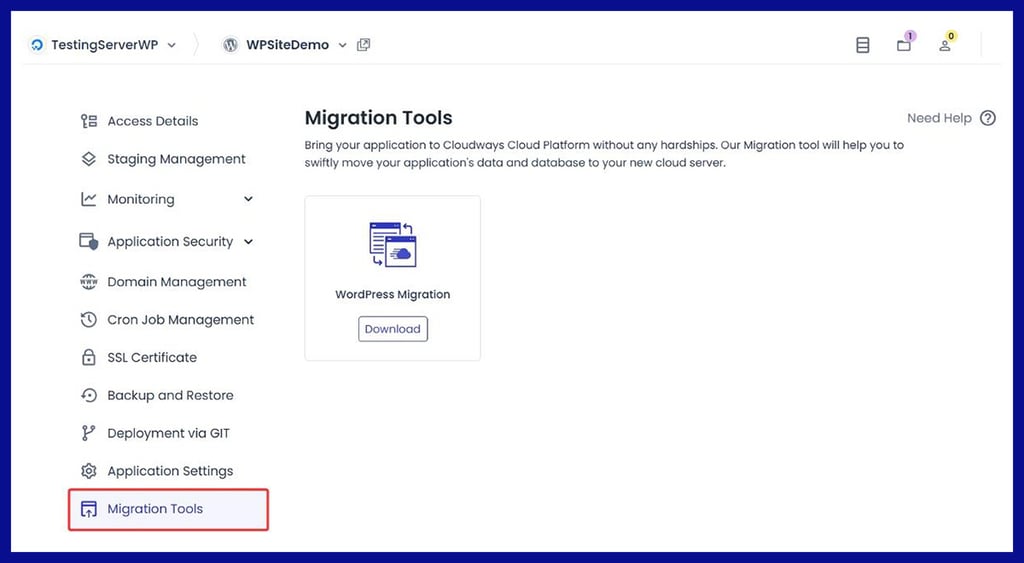This screenshot has width=1024, height=563.
Task: Open Backup and Restore page
Action: coord(168,395)
